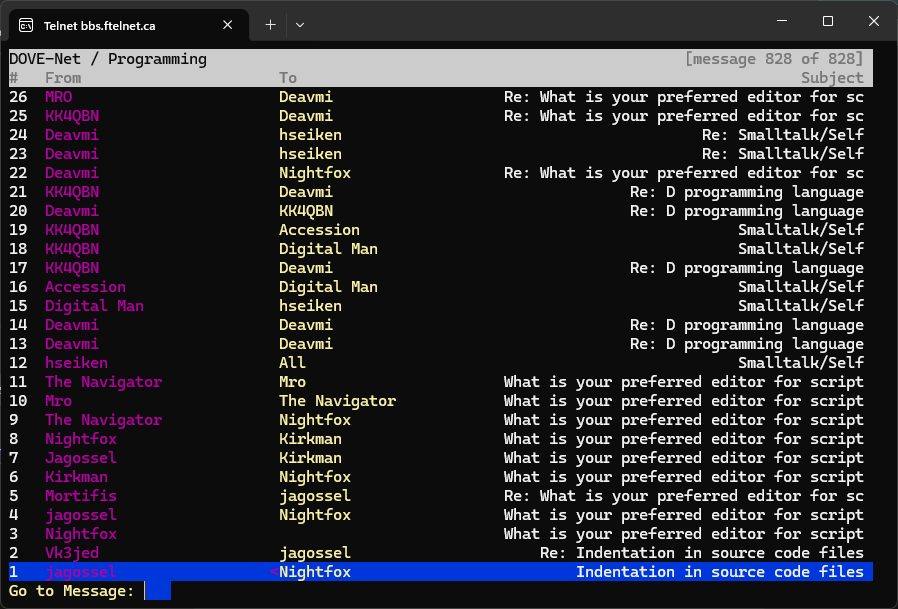
Task: Click the '[message 828 of 828]' counter
Action: (774, 59)
